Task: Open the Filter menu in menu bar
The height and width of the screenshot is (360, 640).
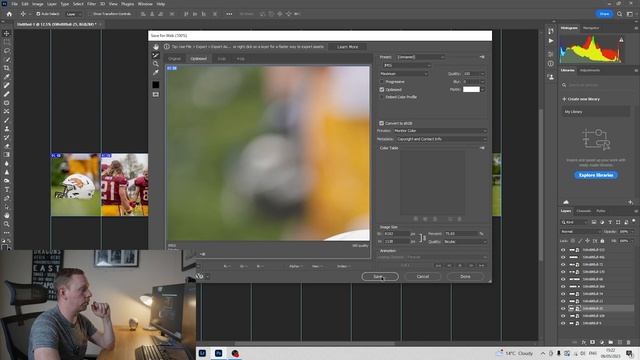Action: tap(91, 4)
